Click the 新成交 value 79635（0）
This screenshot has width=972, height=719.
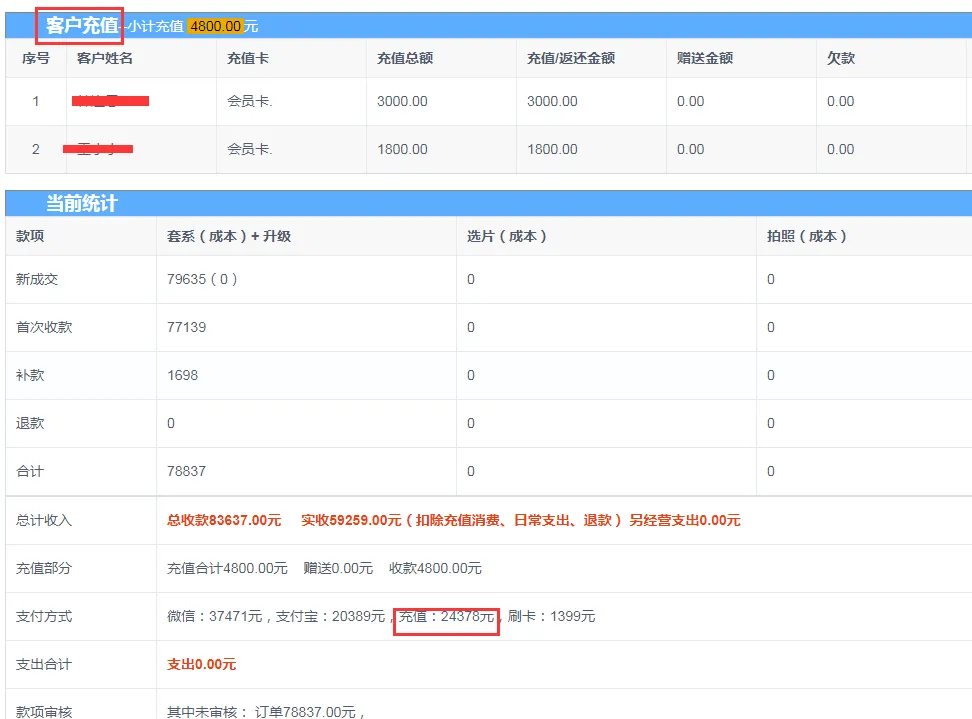[x=202, y=279]
